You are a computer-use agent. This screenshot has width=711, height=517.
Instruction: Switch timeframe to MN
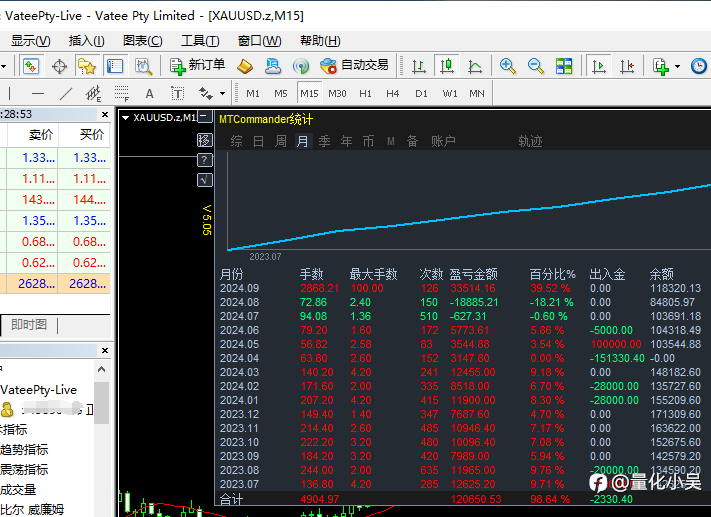click(x=477, y=94)
